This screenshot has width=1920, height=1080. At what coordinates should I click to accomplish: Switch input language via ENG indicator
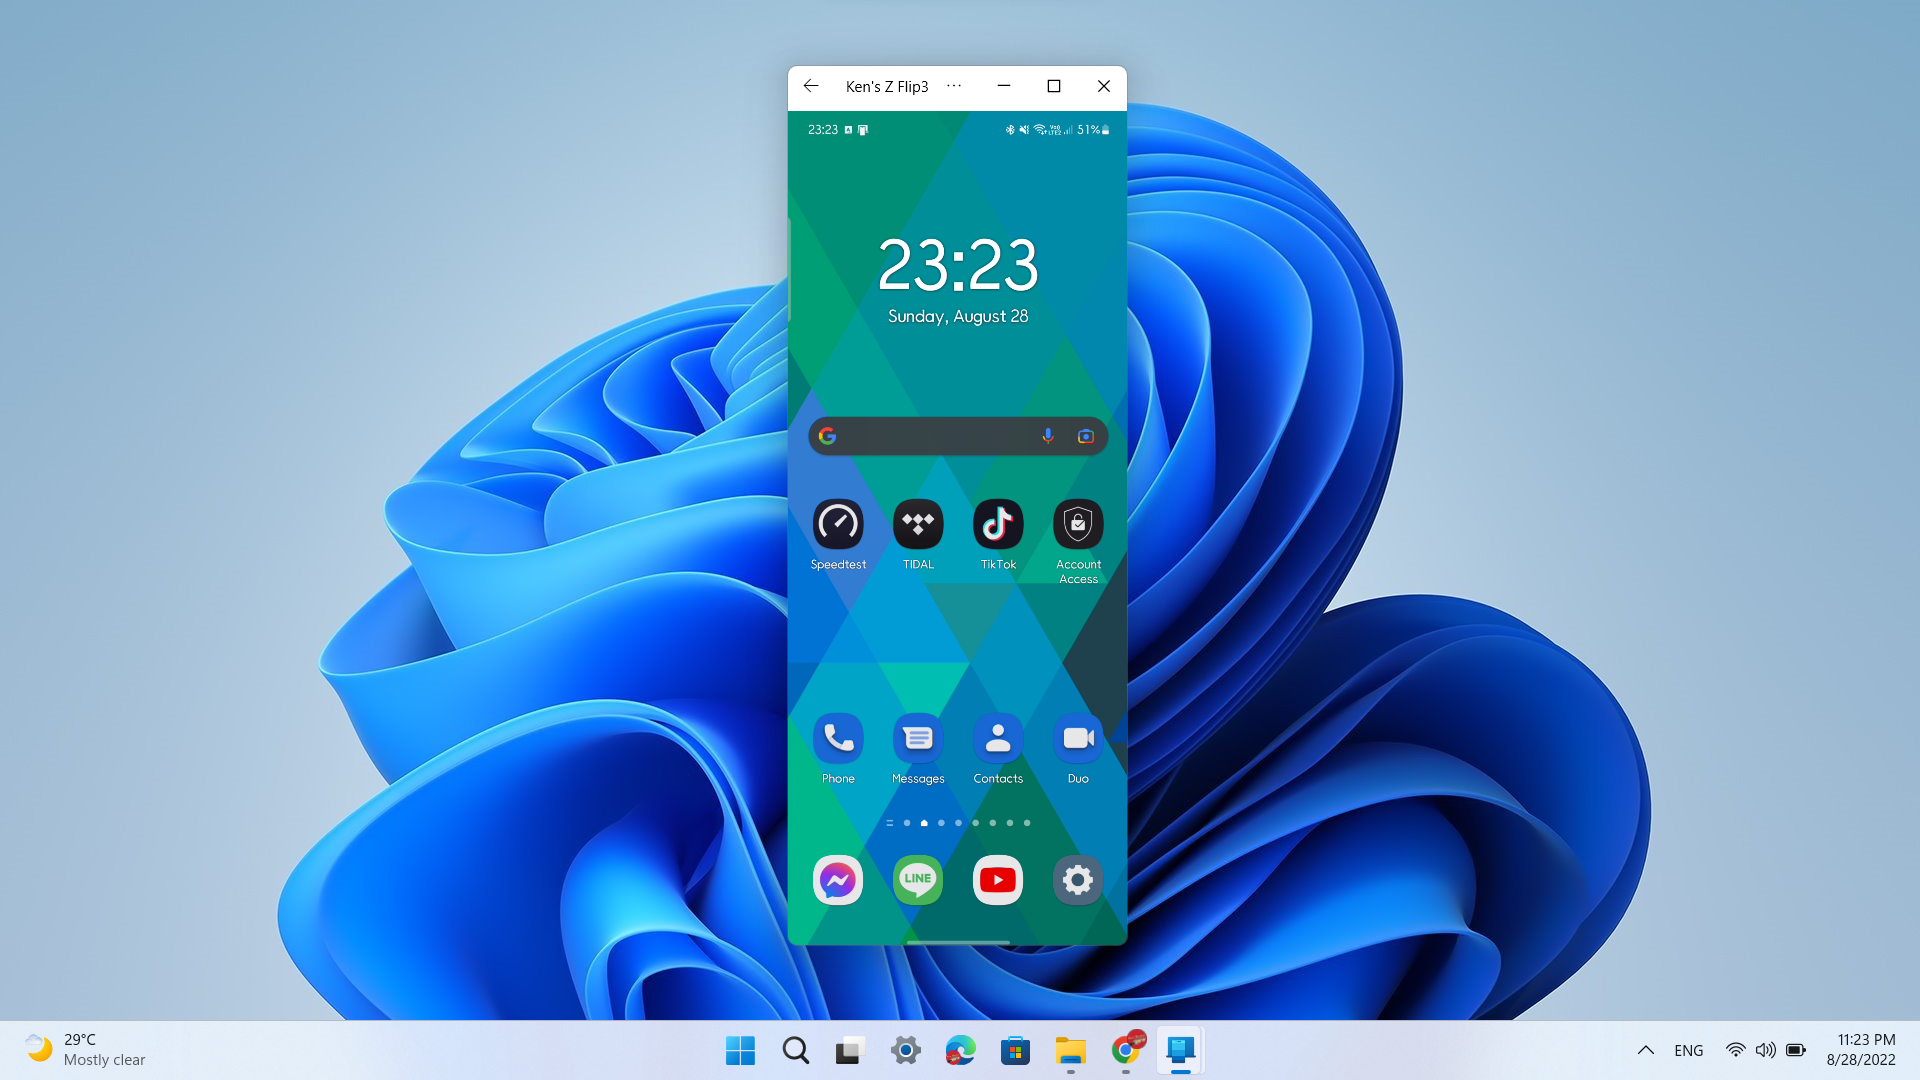coord(1688,1050)
